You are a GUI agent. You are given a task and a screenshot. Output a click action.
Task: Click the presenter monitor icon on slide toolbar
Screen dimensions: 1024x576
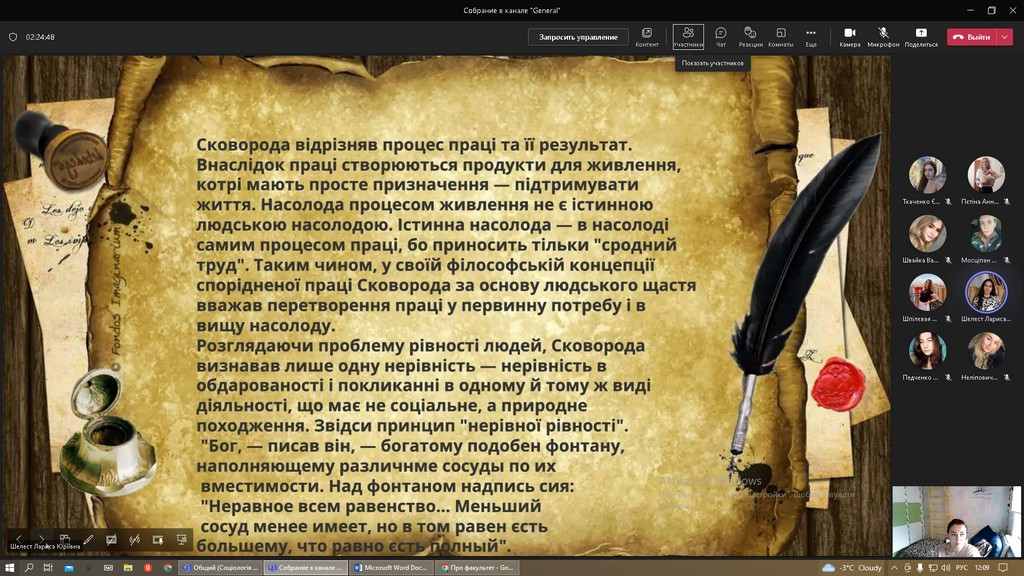click(x=182, y=539)
